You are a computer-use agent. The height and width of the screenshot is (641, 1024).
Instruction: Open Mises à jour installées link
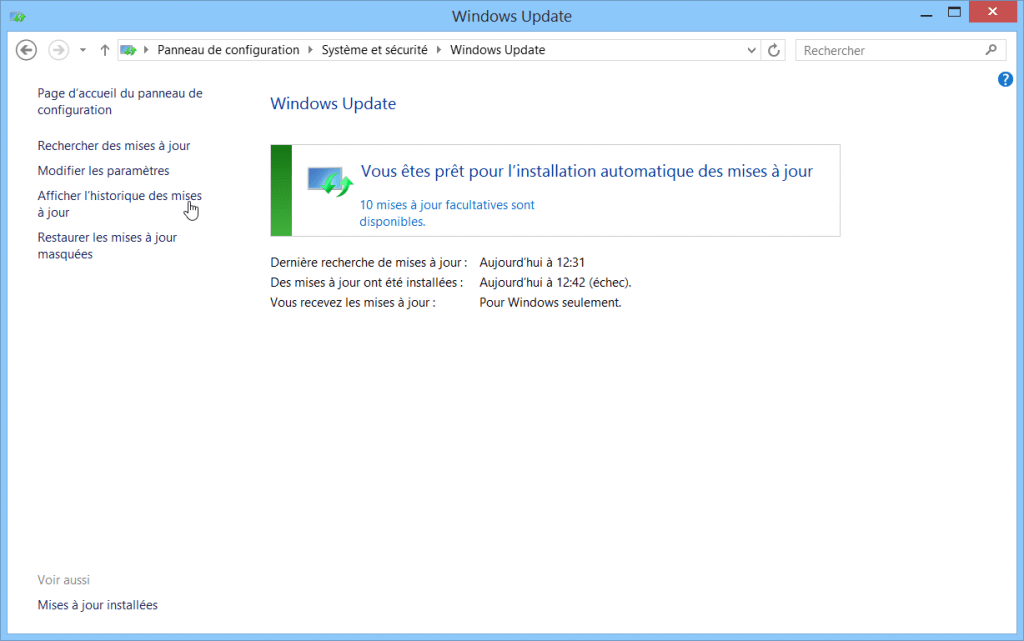(x=97, y=605)
